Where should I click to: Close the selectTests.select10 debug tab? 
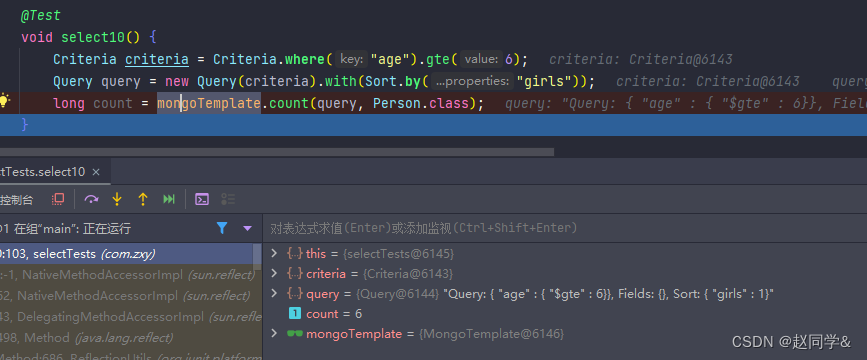pos(96,172)
